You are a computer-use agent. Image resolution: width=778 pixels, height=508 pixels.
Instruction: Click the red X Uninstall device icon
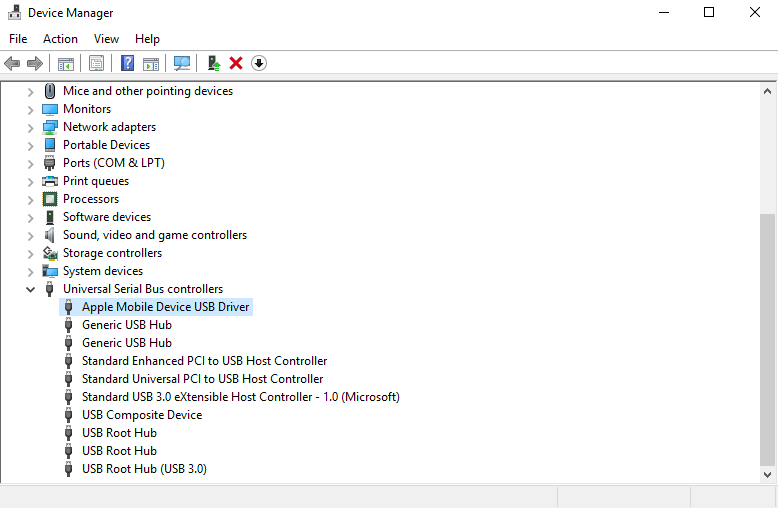point(236,63)
